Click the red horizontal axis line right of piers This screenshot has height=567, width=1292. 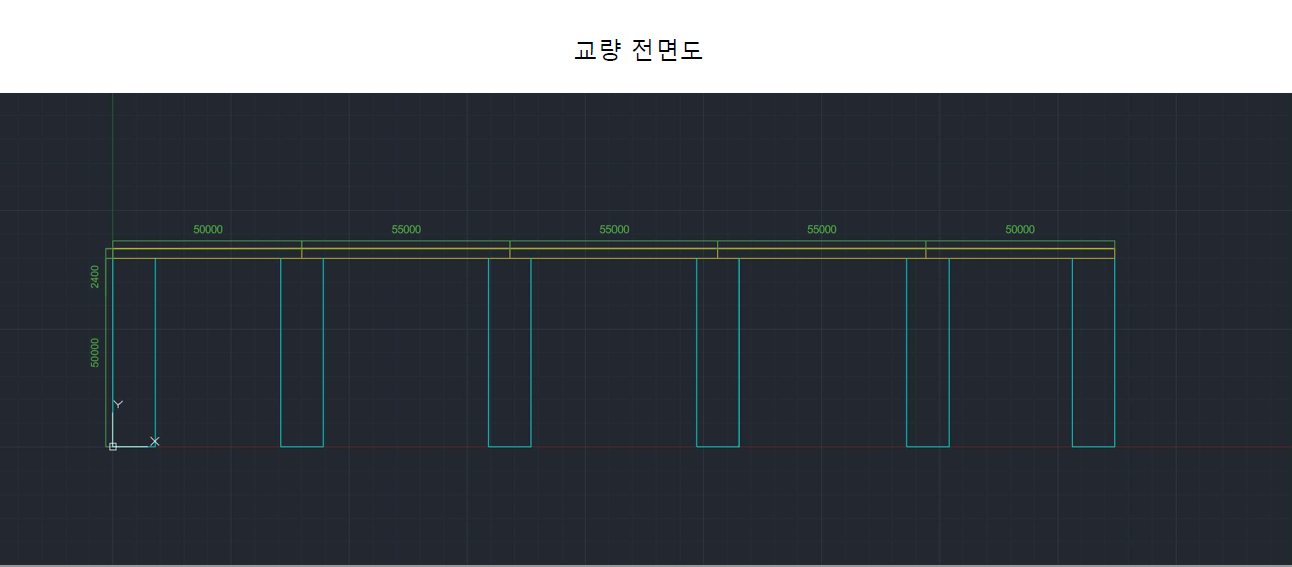click(1200, 446)
